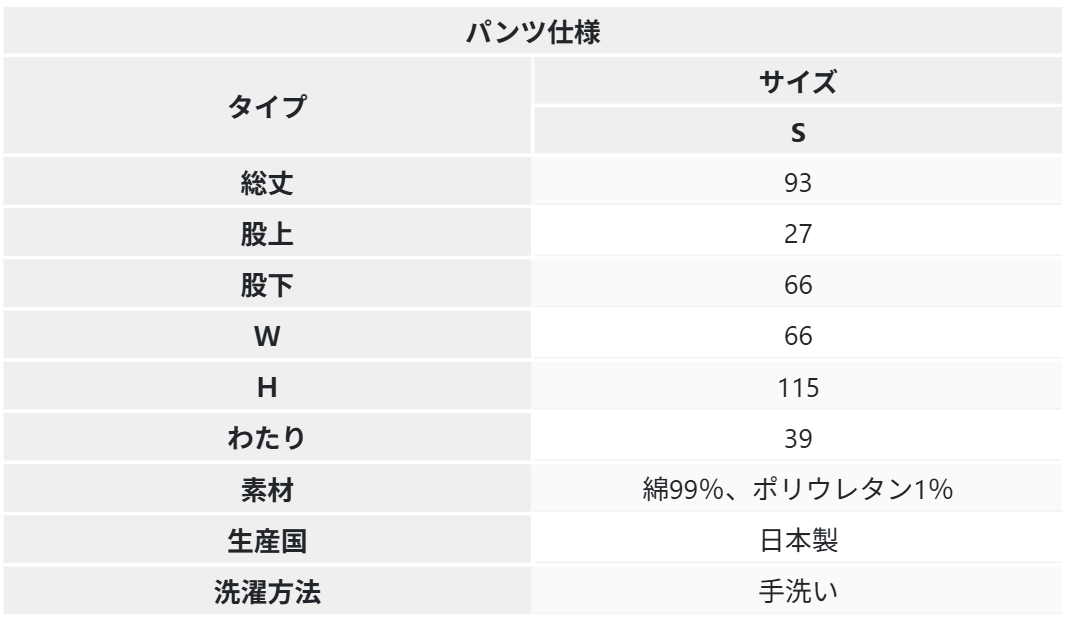Select the 手洗い washing method cell

pyautogui.click(x=797, y=591)
